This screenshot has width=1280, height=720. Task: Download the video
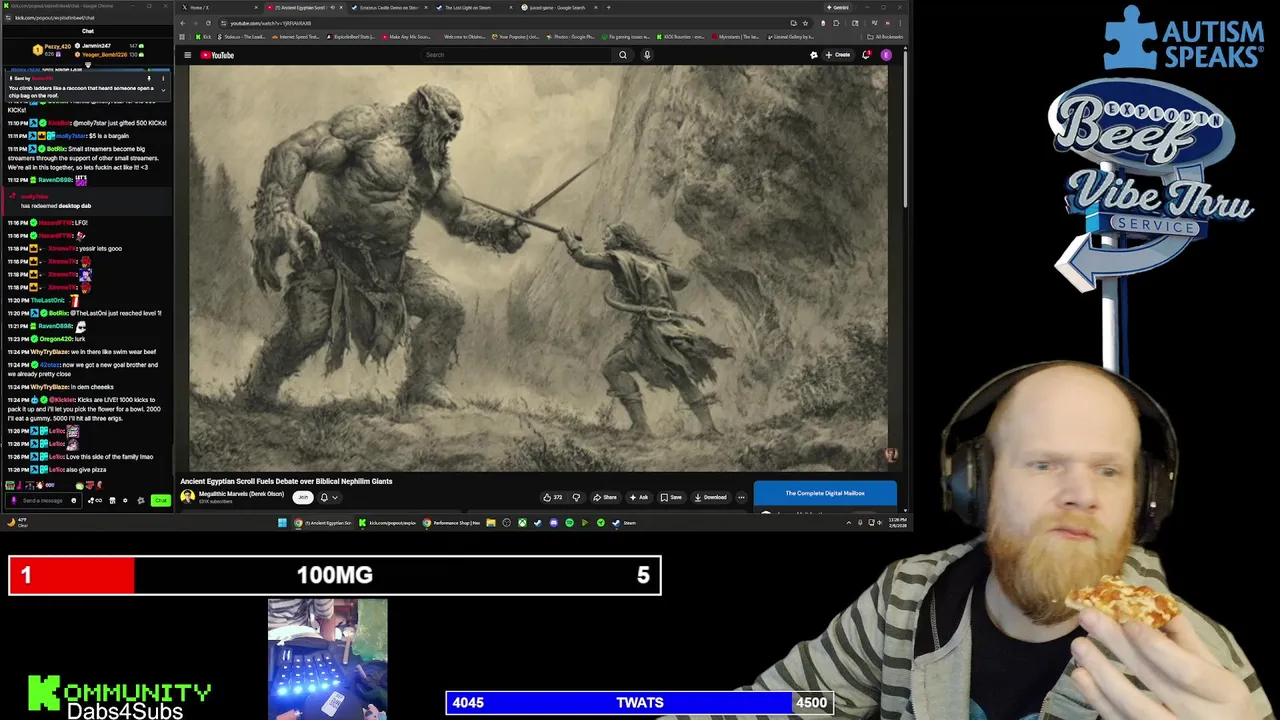pos(709,497)
